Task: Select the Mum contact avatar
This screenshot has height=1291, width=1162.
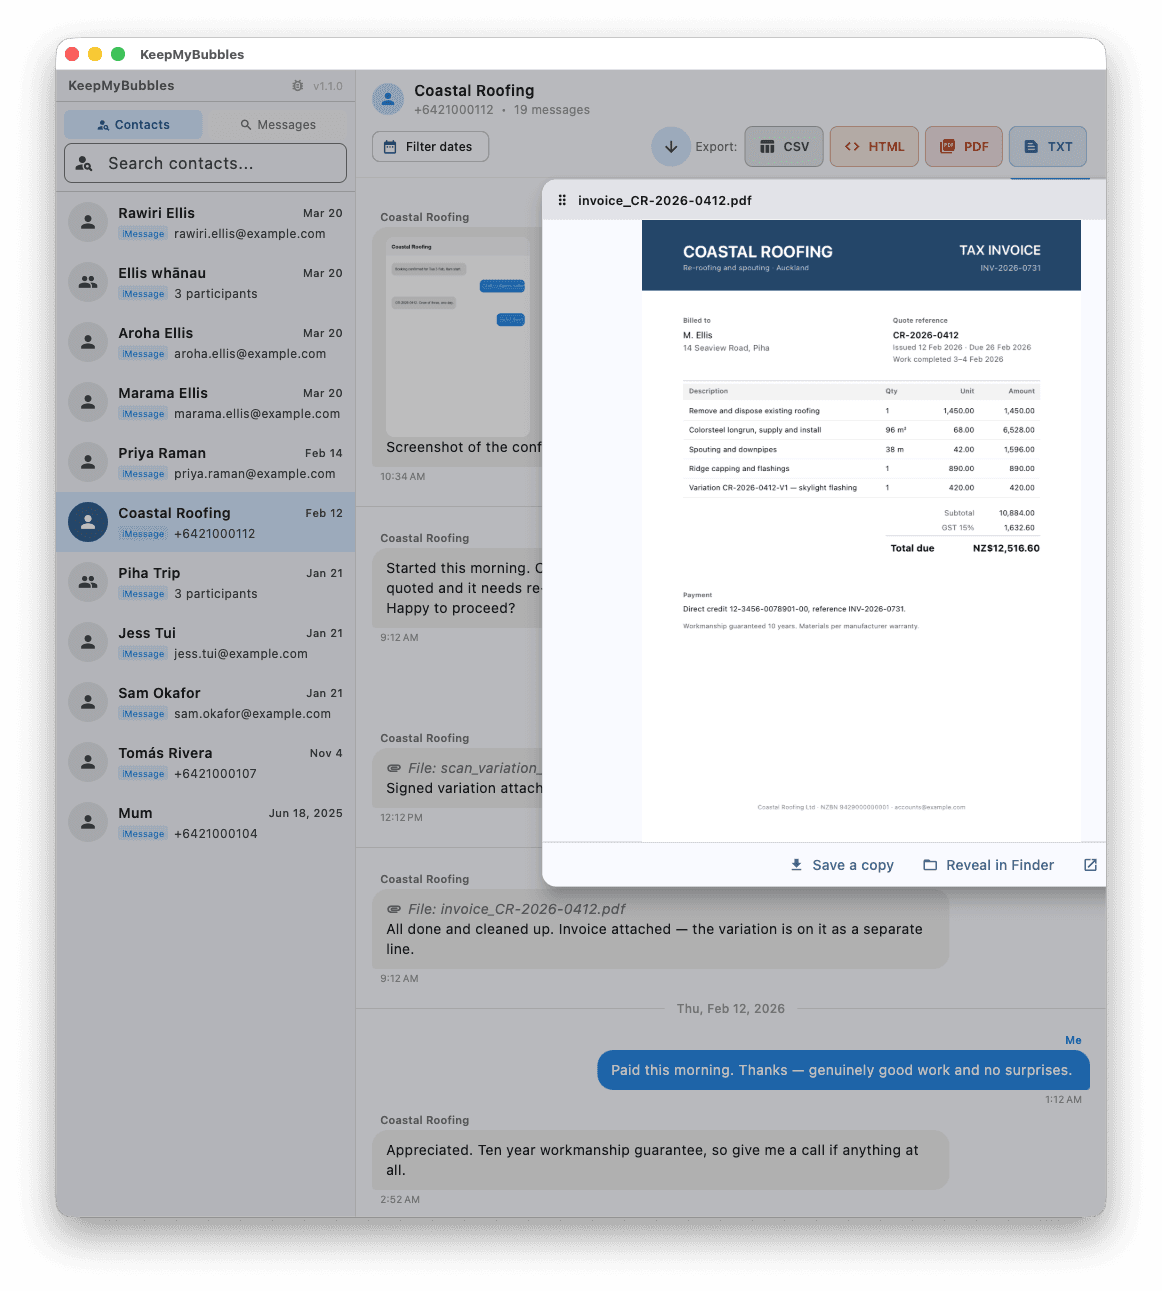Action: (x=88, y=822)
